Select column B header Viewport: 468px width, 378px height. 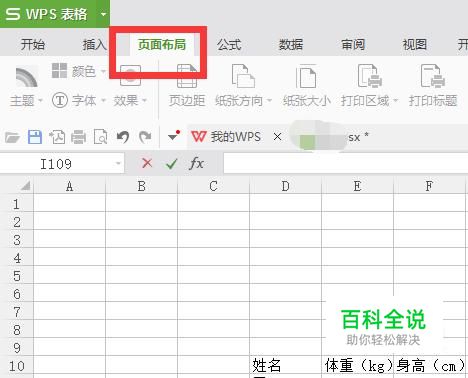point(142,186)
